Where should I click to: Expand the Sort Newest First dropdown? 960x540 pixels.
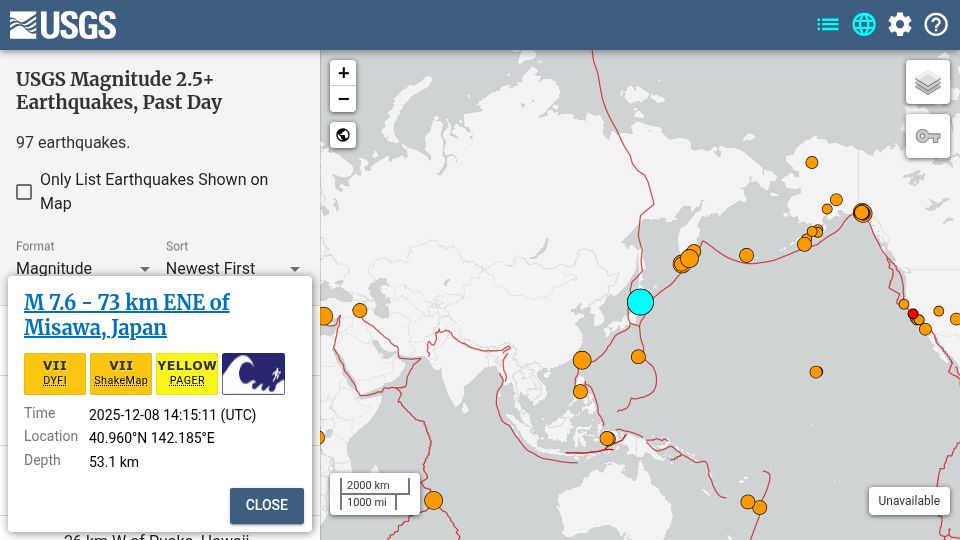233,268
